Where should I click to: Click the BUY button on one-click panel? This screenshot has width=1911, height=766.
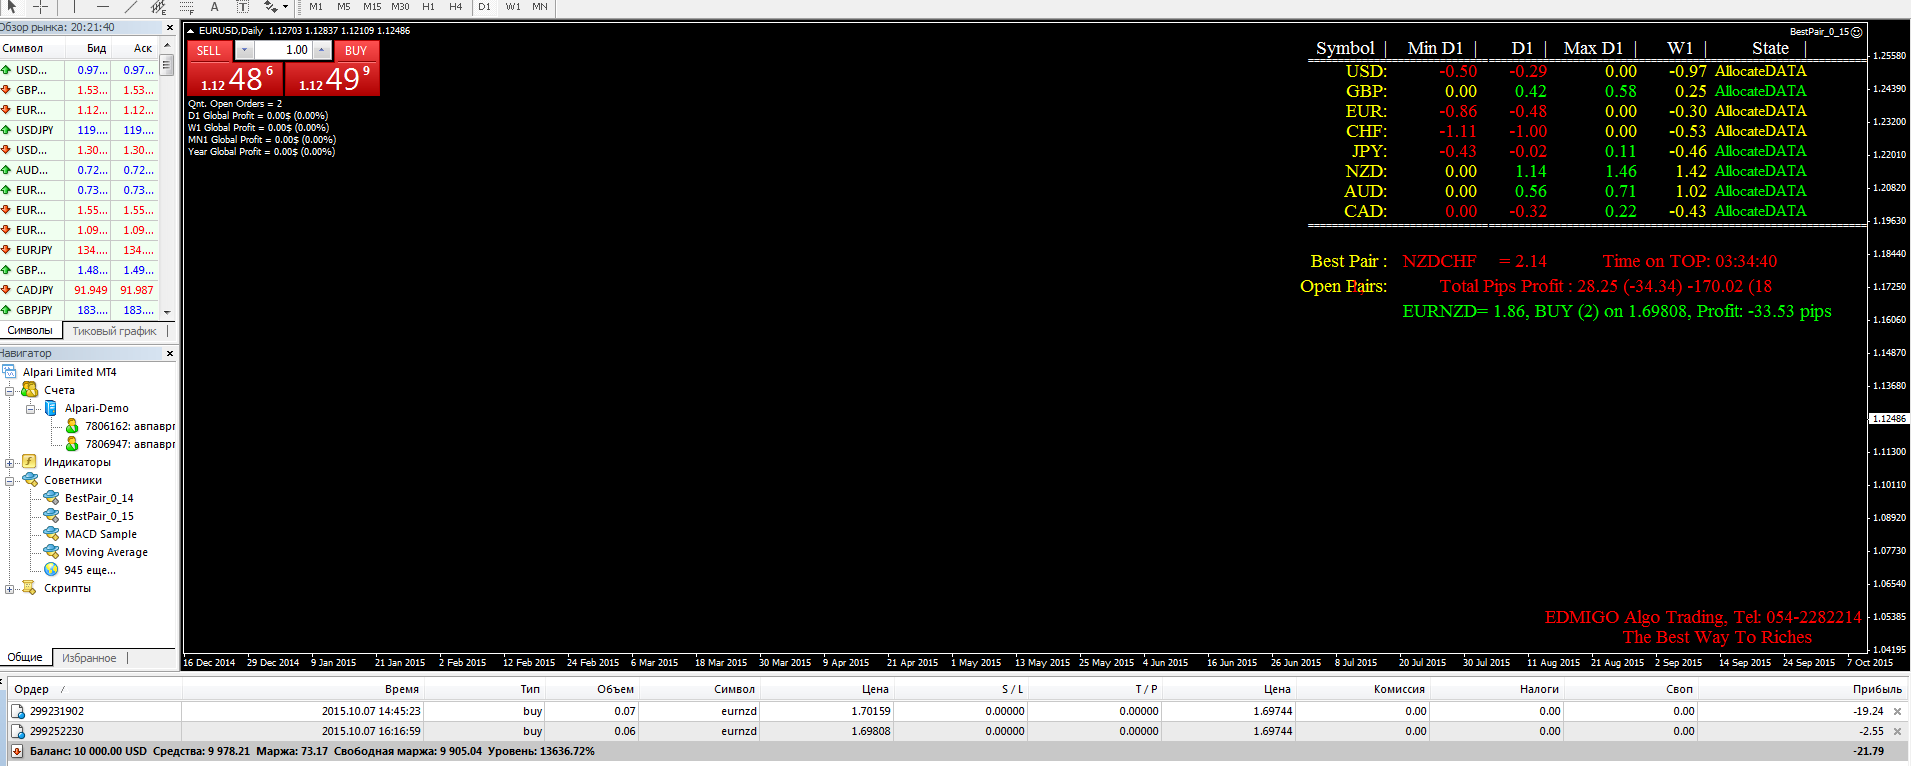(357, 50)
